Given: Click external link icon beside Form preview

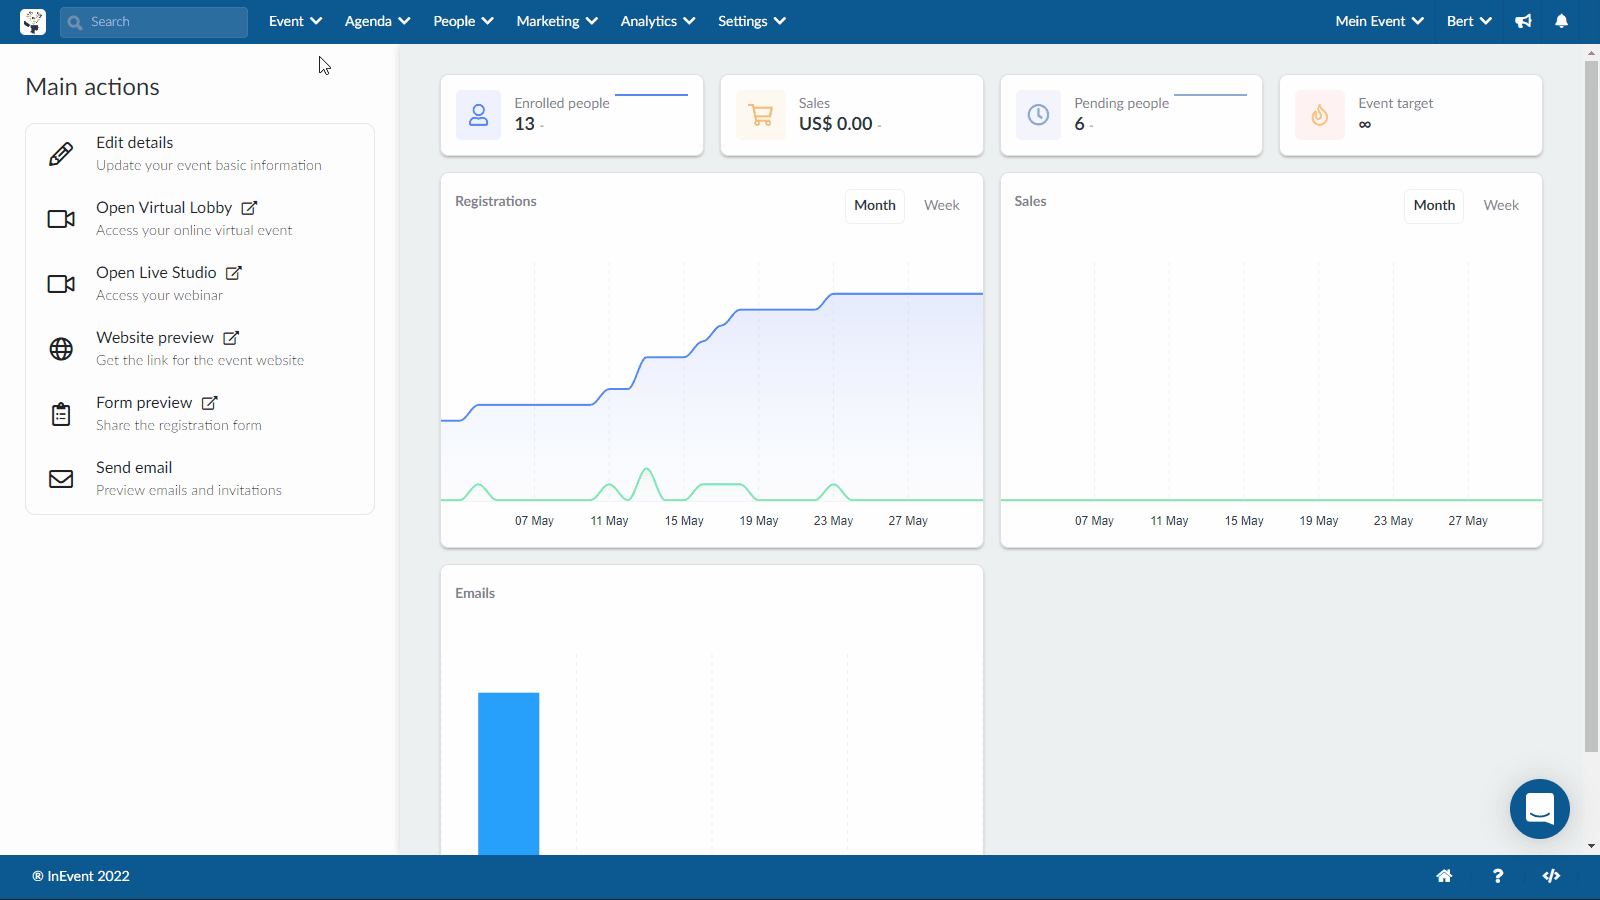Looking at the screenshot, I should point(210,403).
